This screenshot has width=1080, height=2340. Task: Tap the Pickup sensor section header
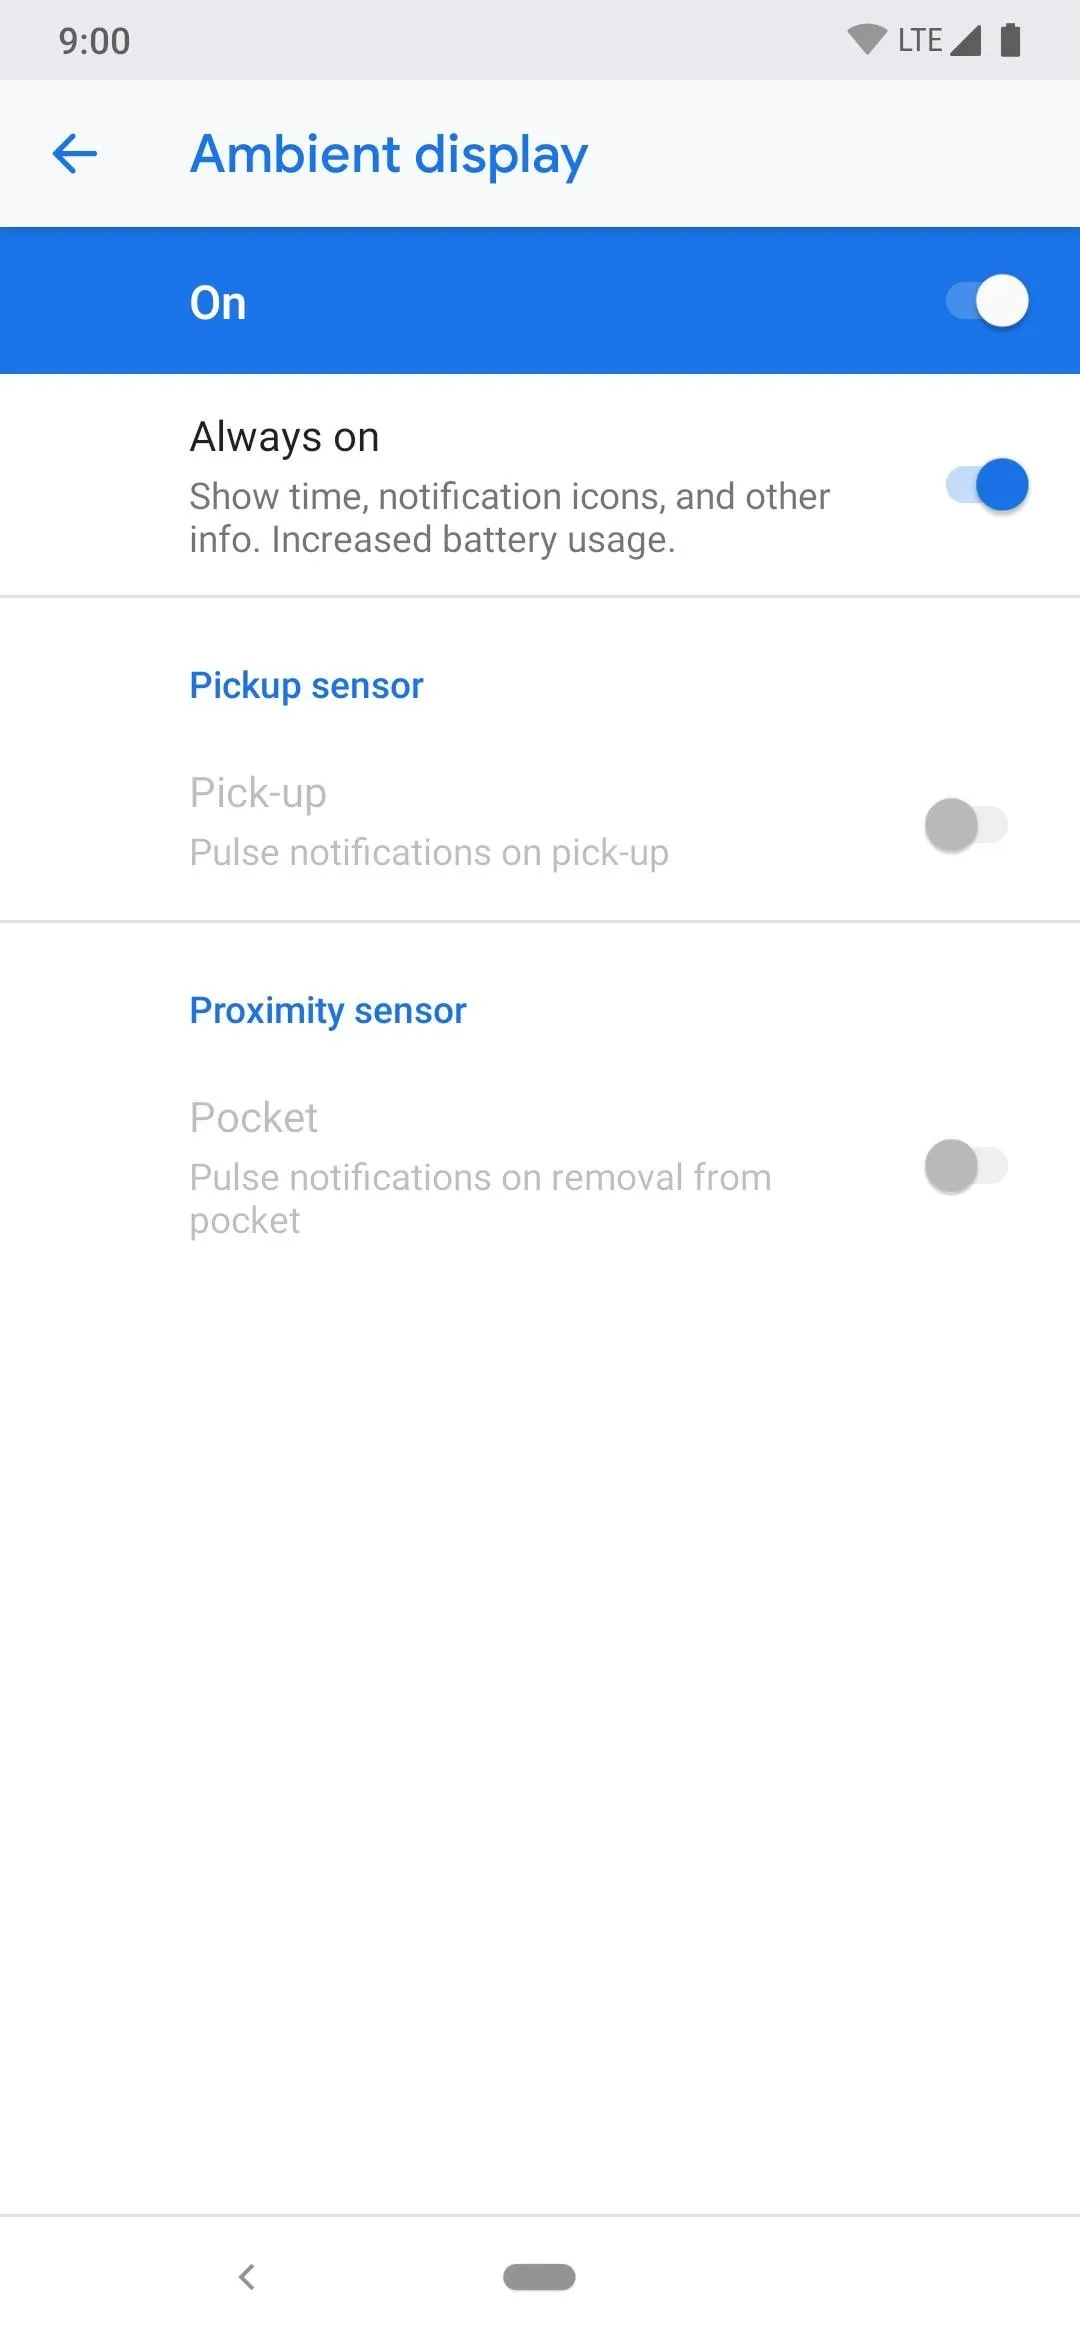pos(307,686)
